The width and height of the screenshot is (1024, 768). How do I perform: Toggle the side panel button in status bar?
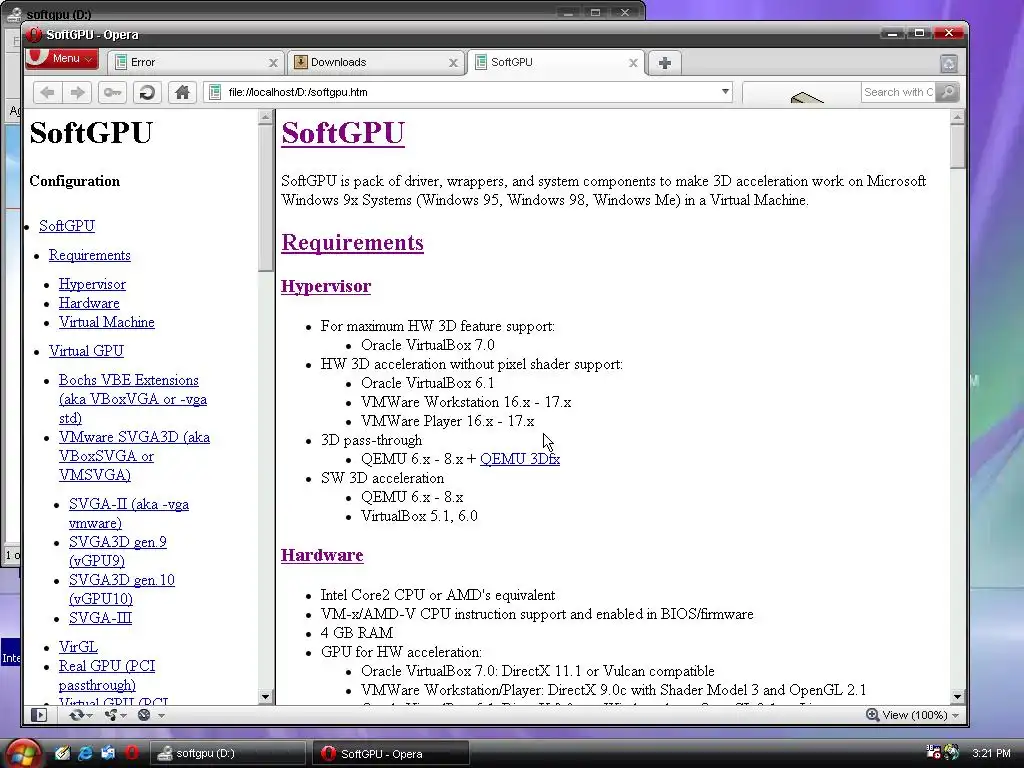[x=39, y=715]
